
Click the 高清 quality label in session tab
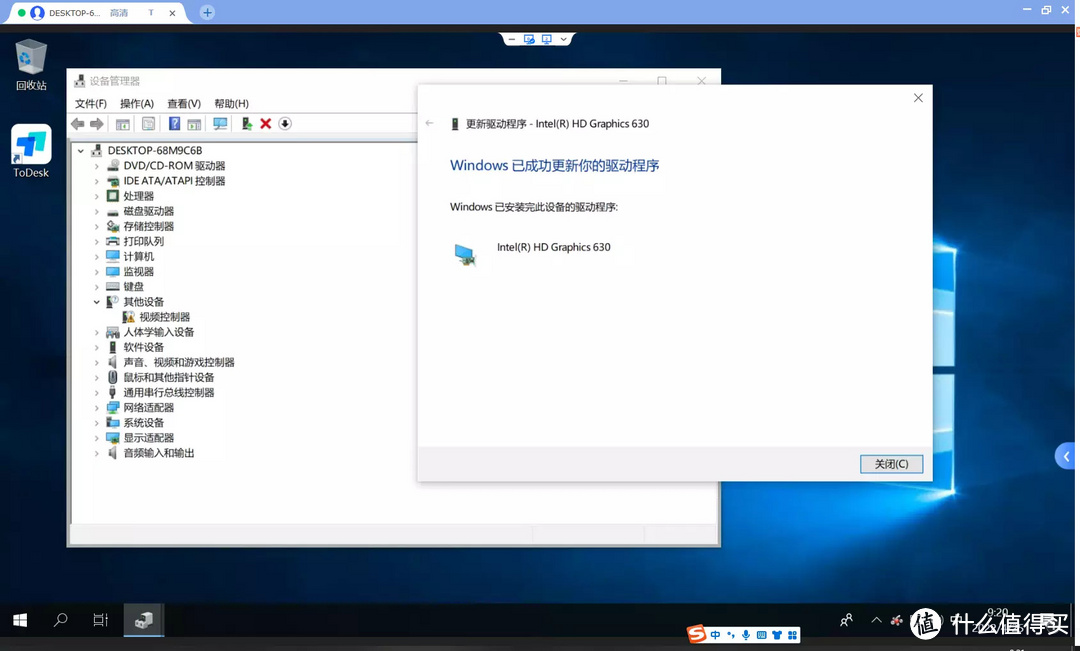coord(118,13)
